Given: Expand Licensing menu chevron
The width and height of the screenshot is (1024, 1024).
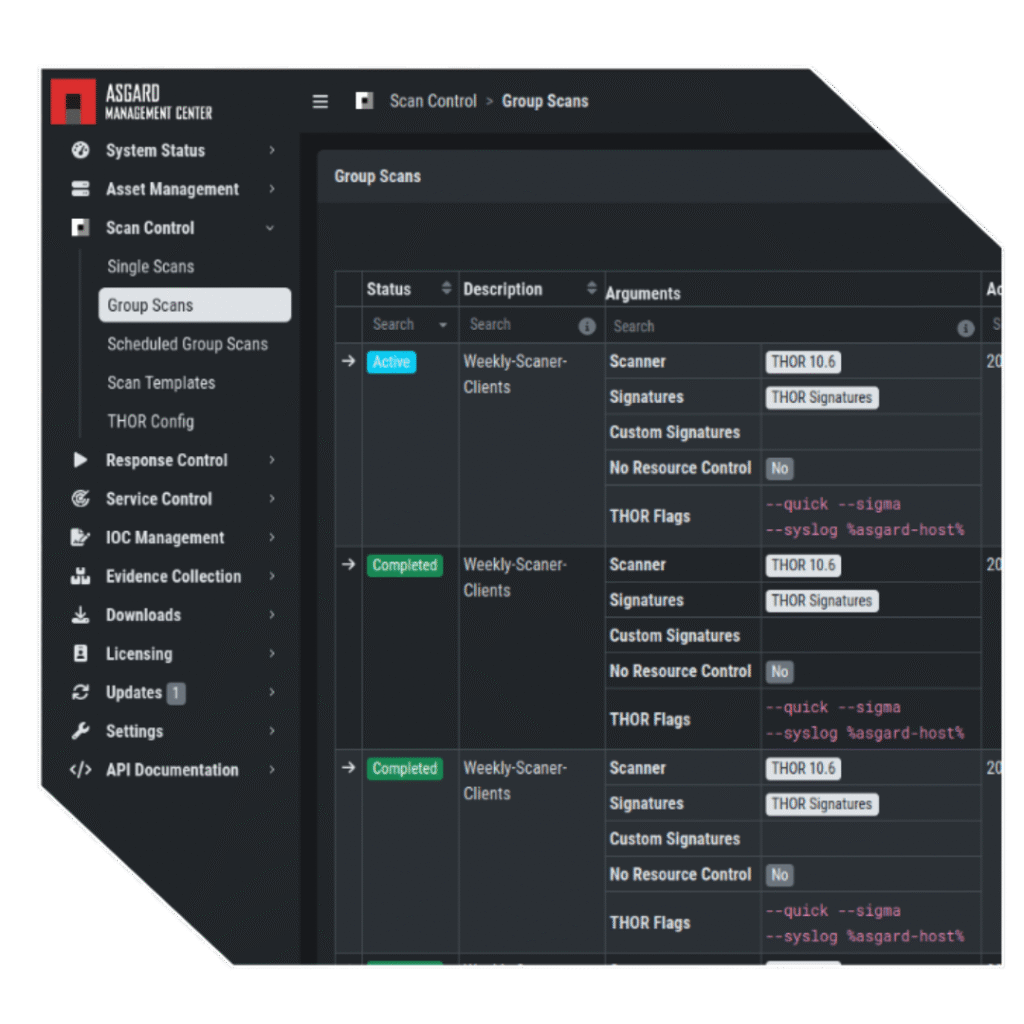Looking at the screenshot, I should pos(272,653).
